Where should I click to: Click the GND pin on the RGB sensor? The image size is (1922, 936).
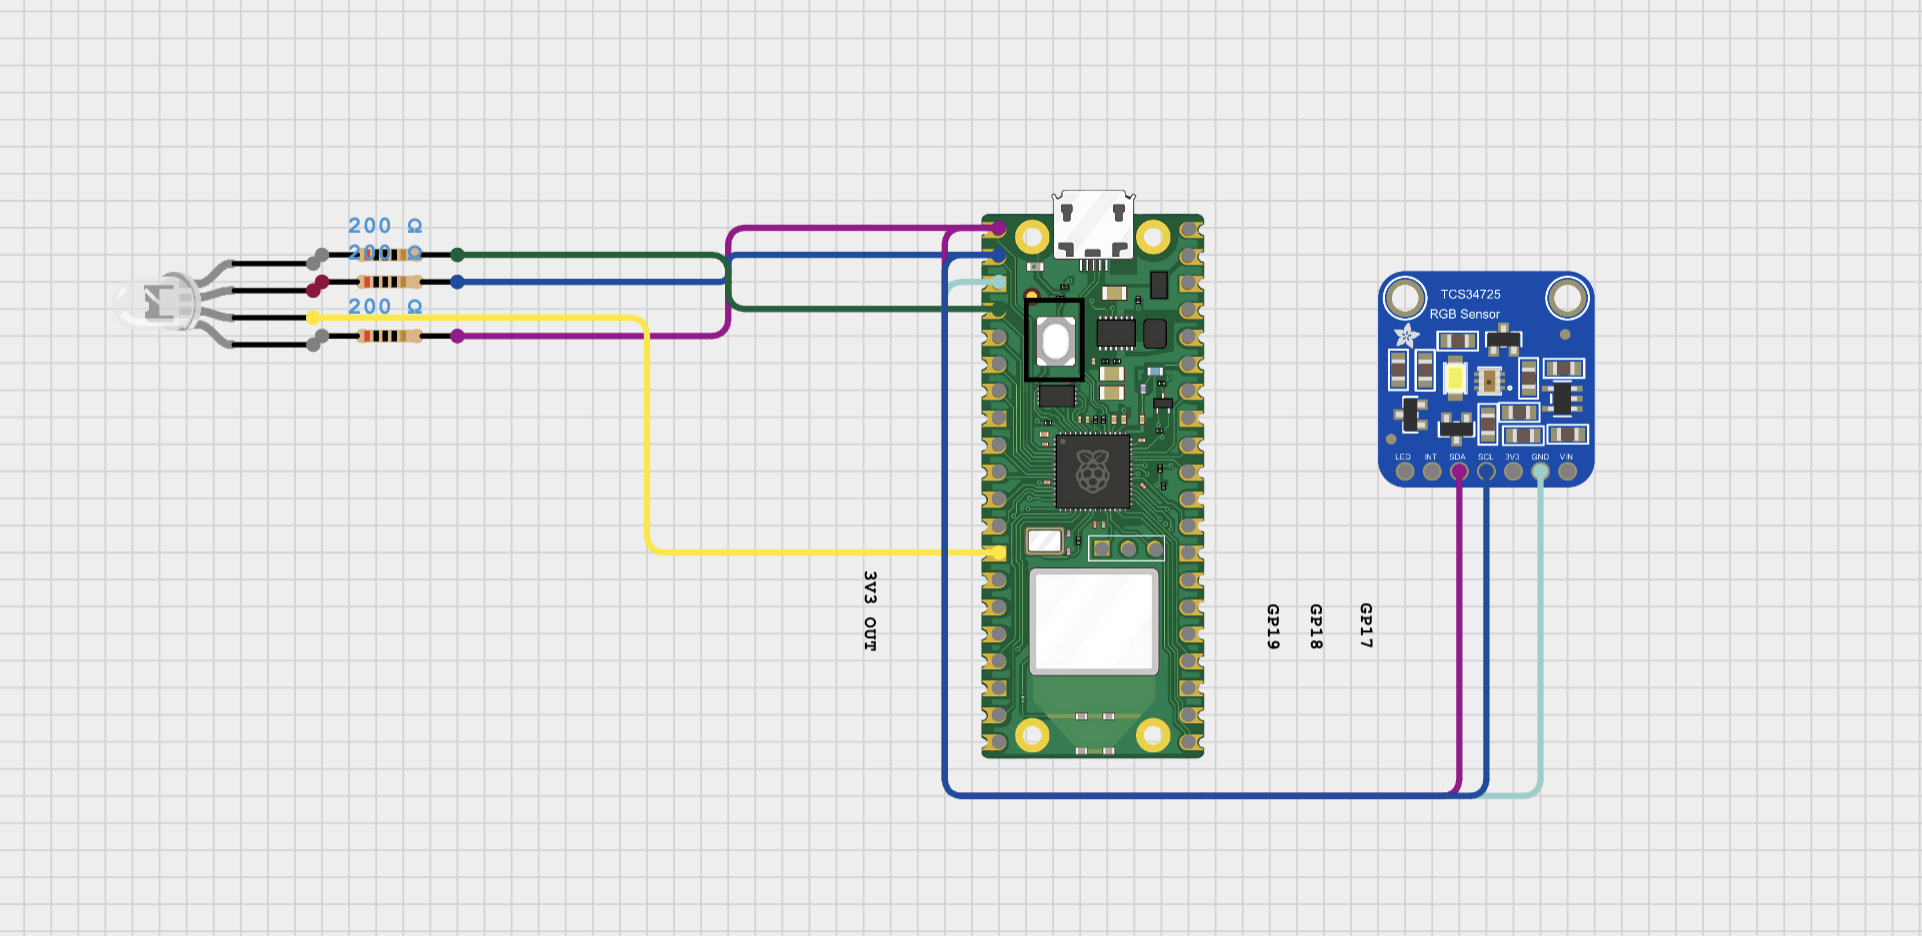pos(1540,470)
